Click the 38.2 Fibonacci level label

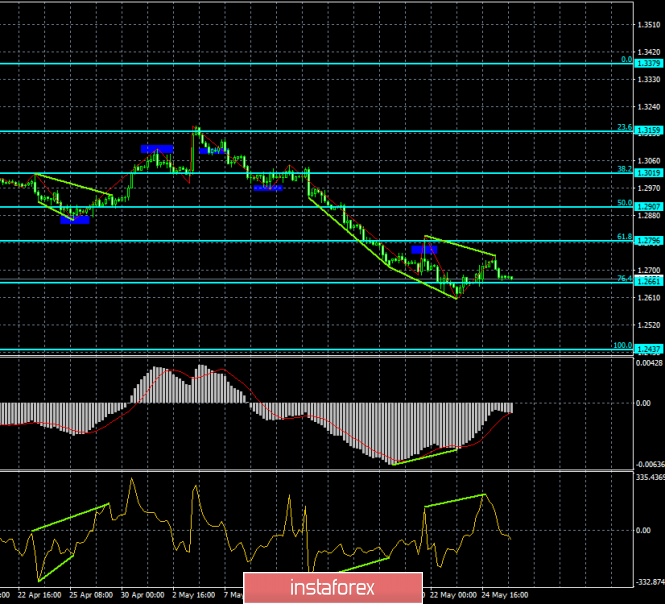point(624,169)
